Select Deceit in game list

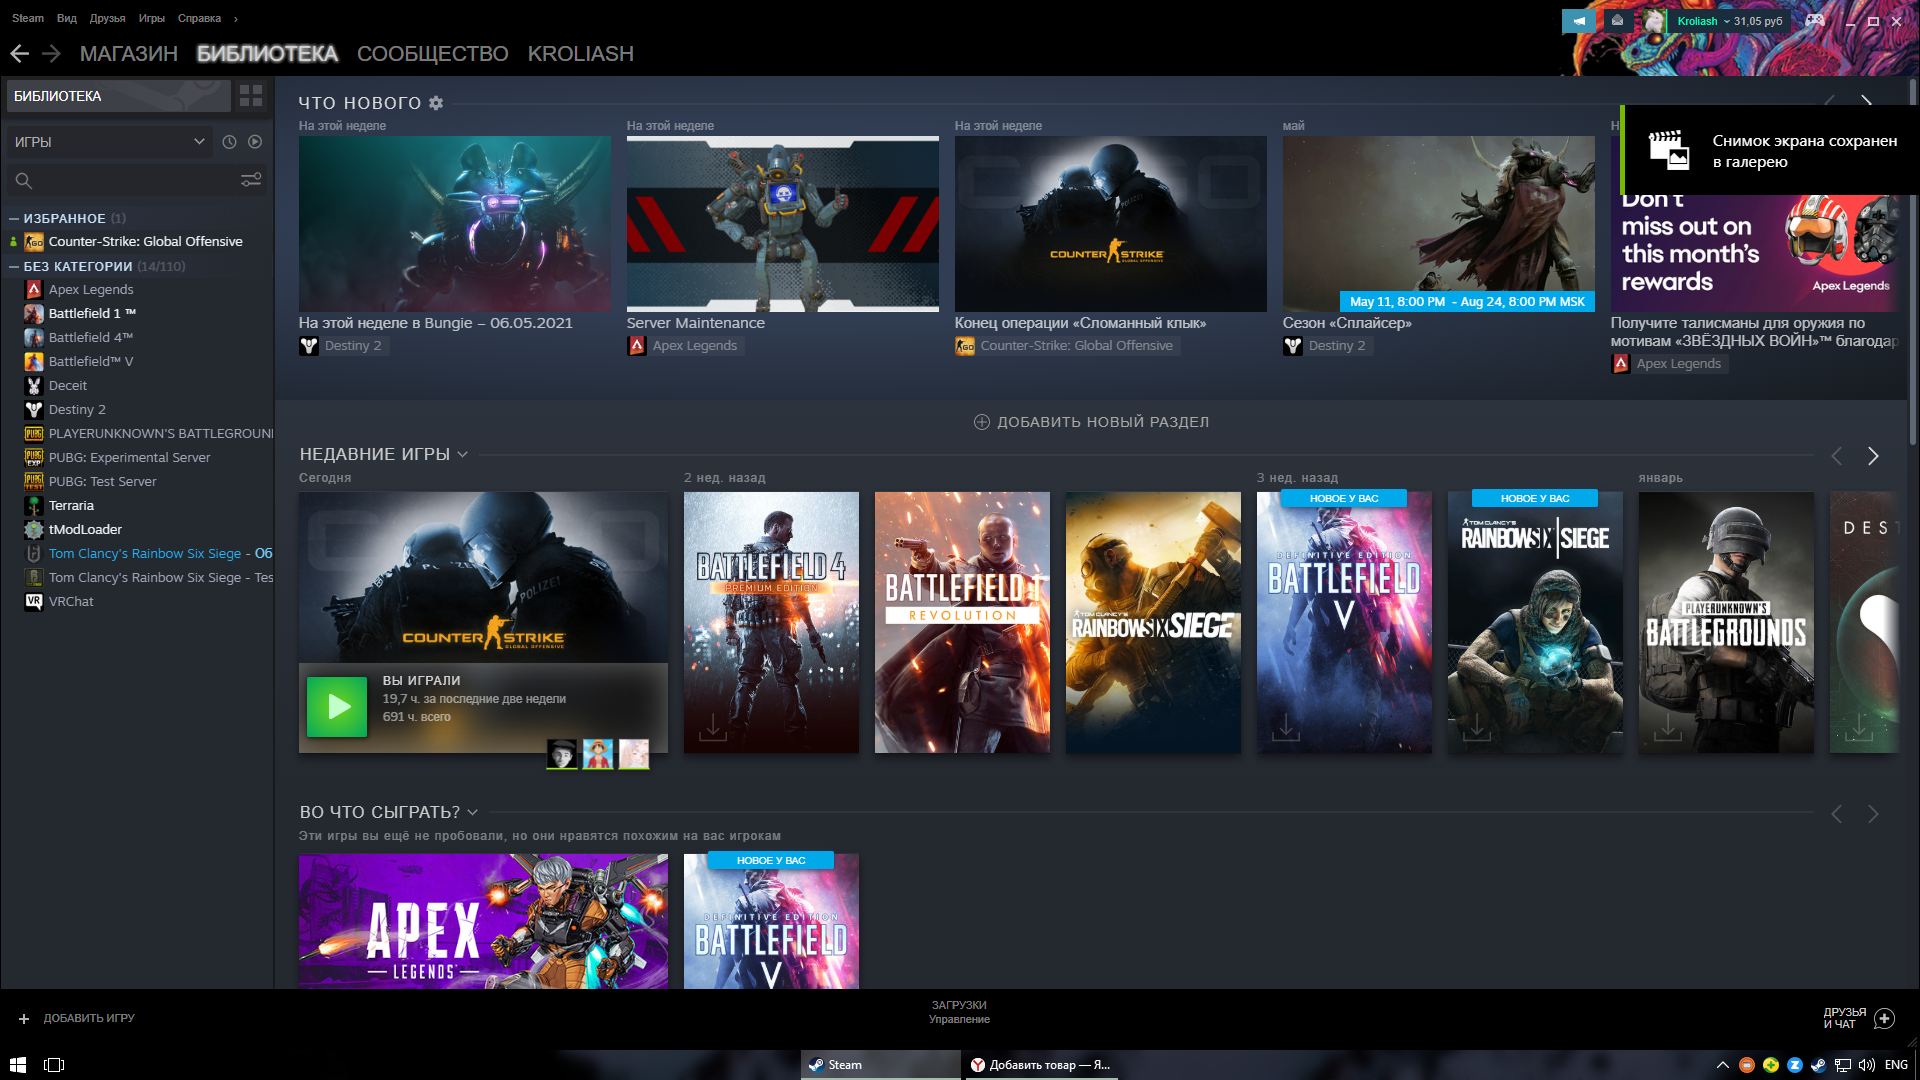68,386
